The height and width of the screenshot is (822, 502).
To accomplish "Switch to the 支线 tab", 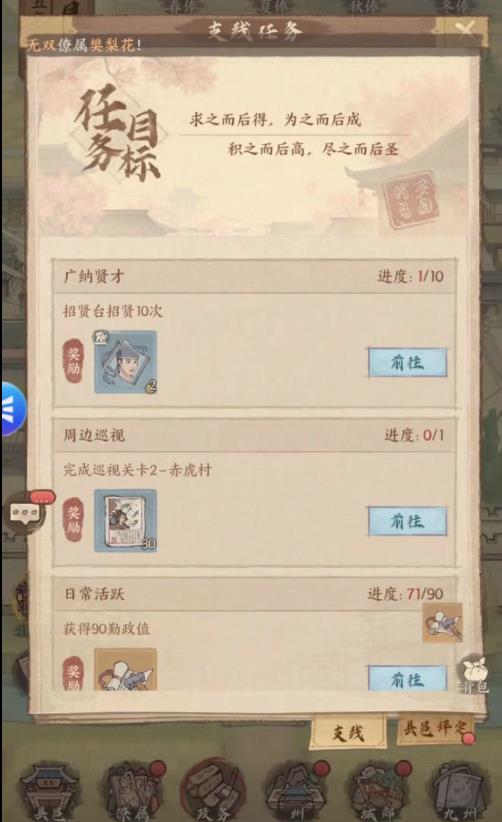I will (x=348, y=732).
